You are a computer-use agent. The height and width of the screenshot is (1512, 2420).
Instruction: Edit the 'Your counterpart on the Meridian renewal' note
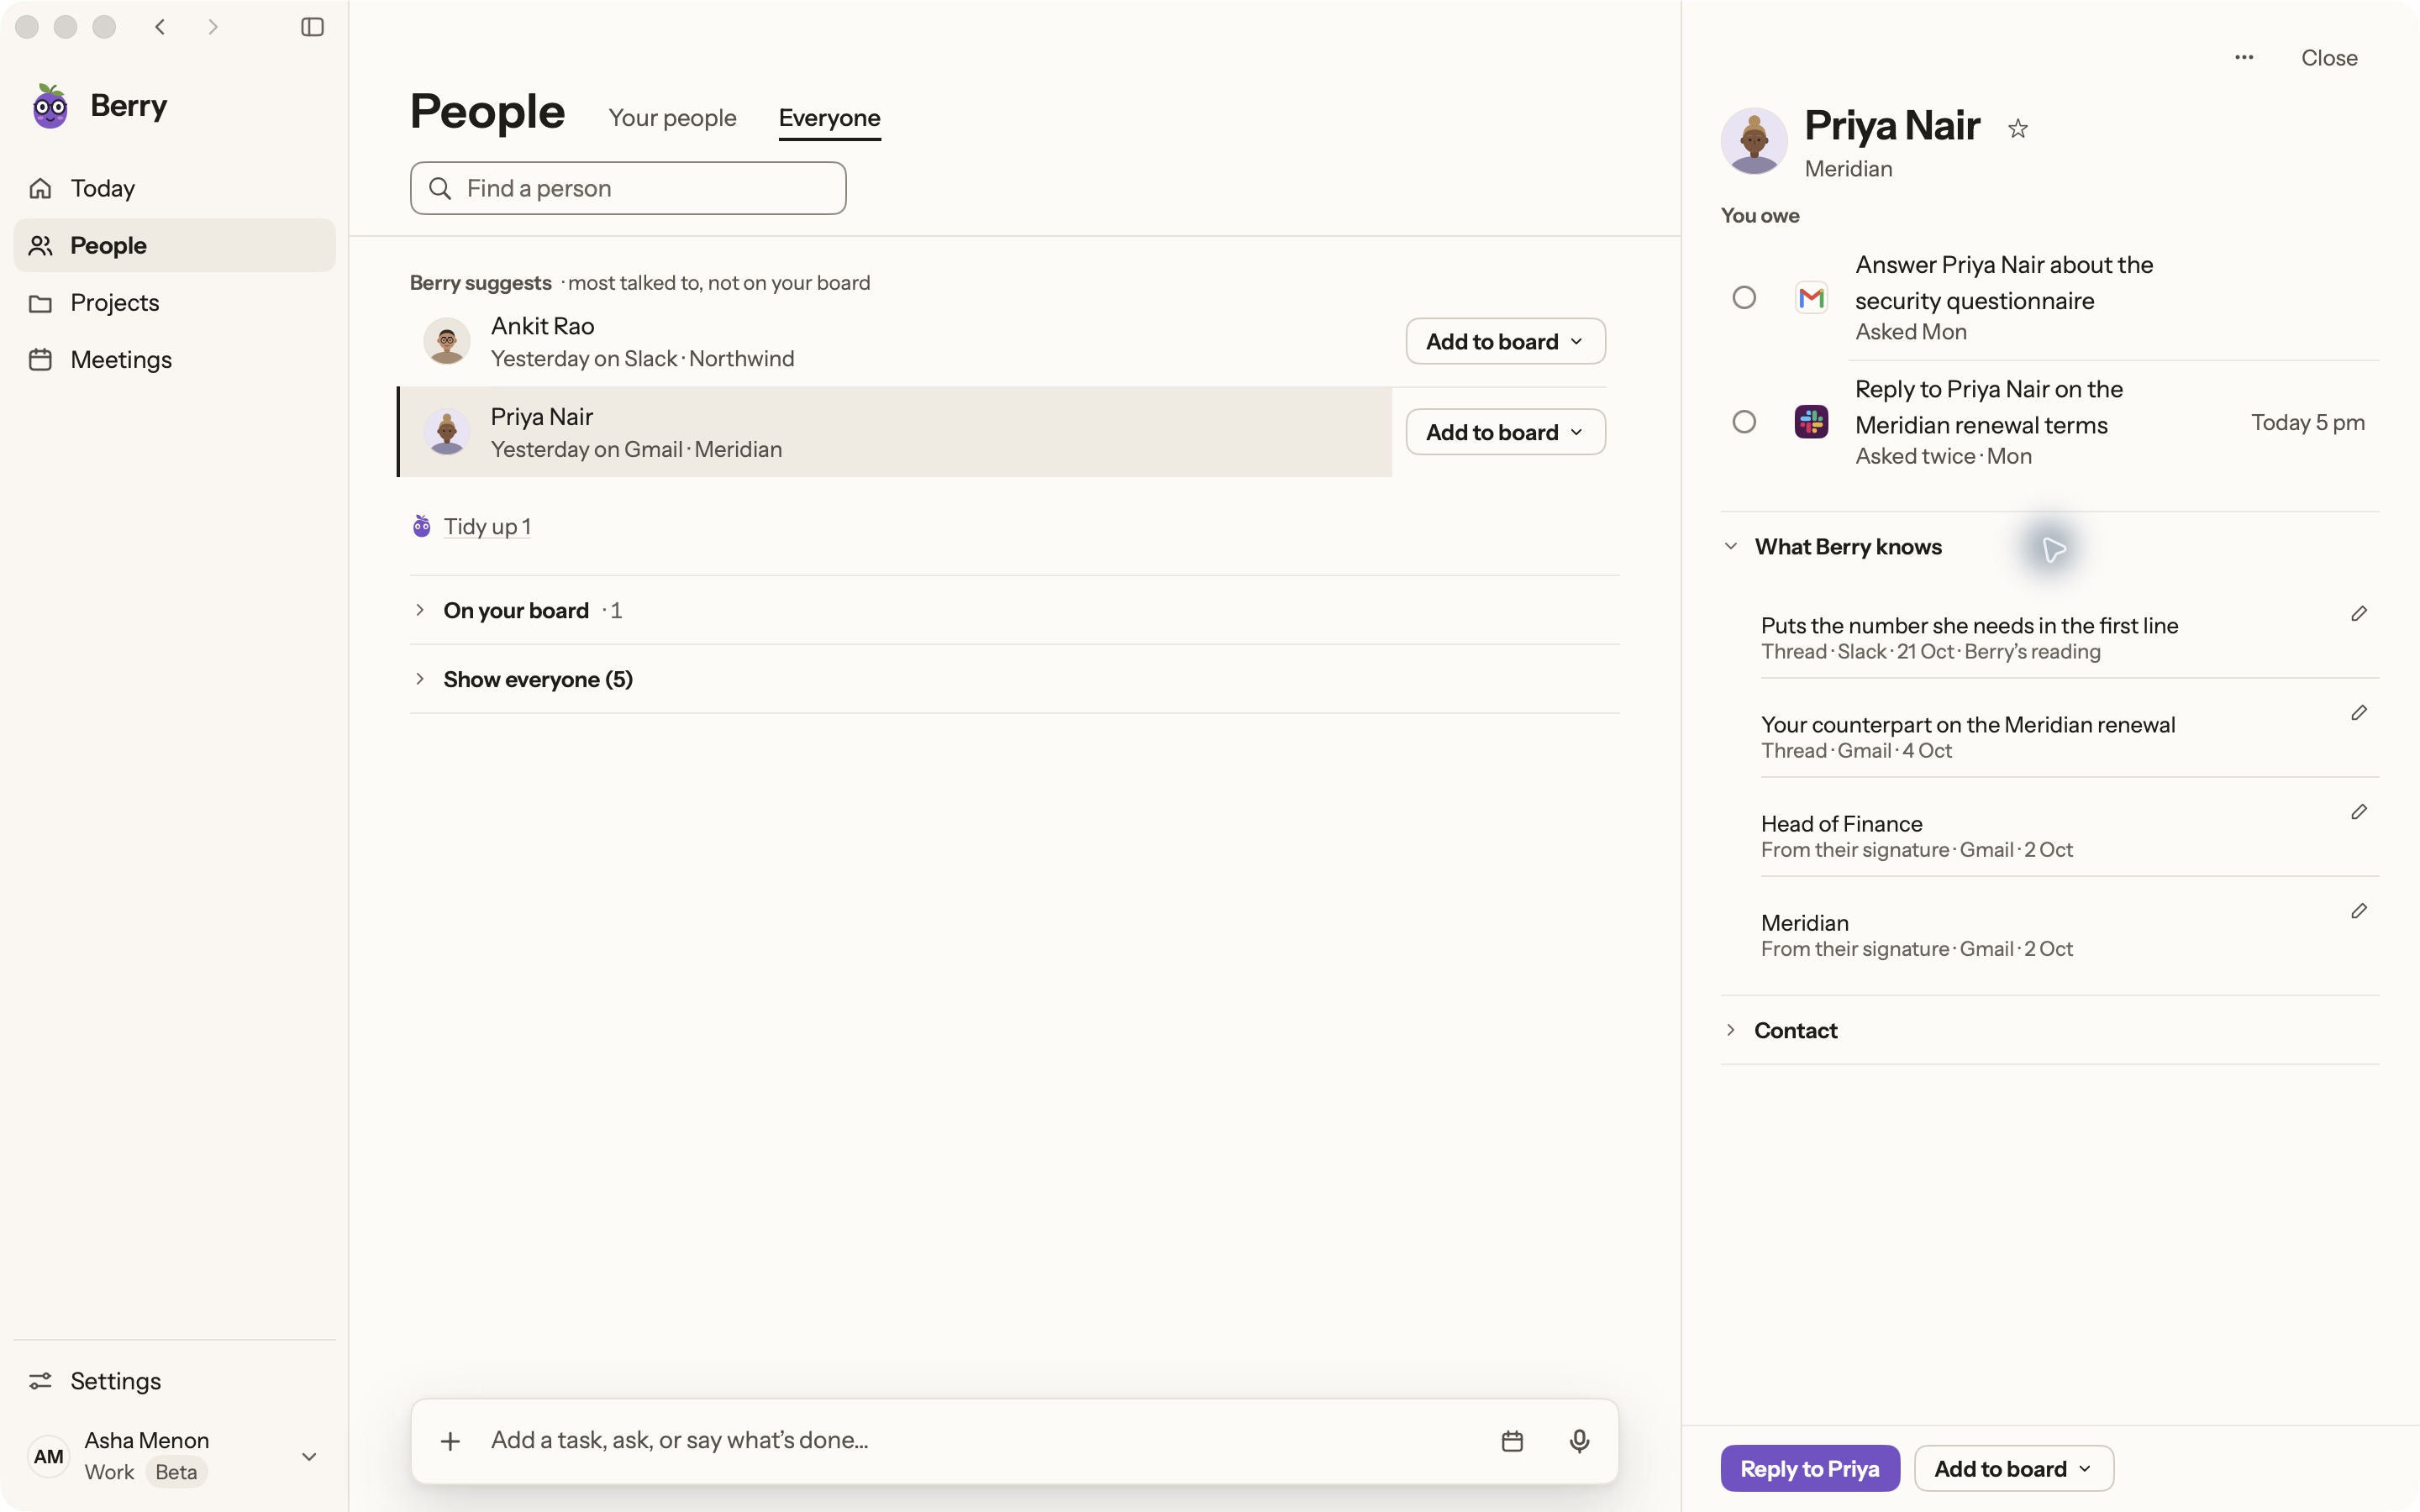coord(2359,712)
